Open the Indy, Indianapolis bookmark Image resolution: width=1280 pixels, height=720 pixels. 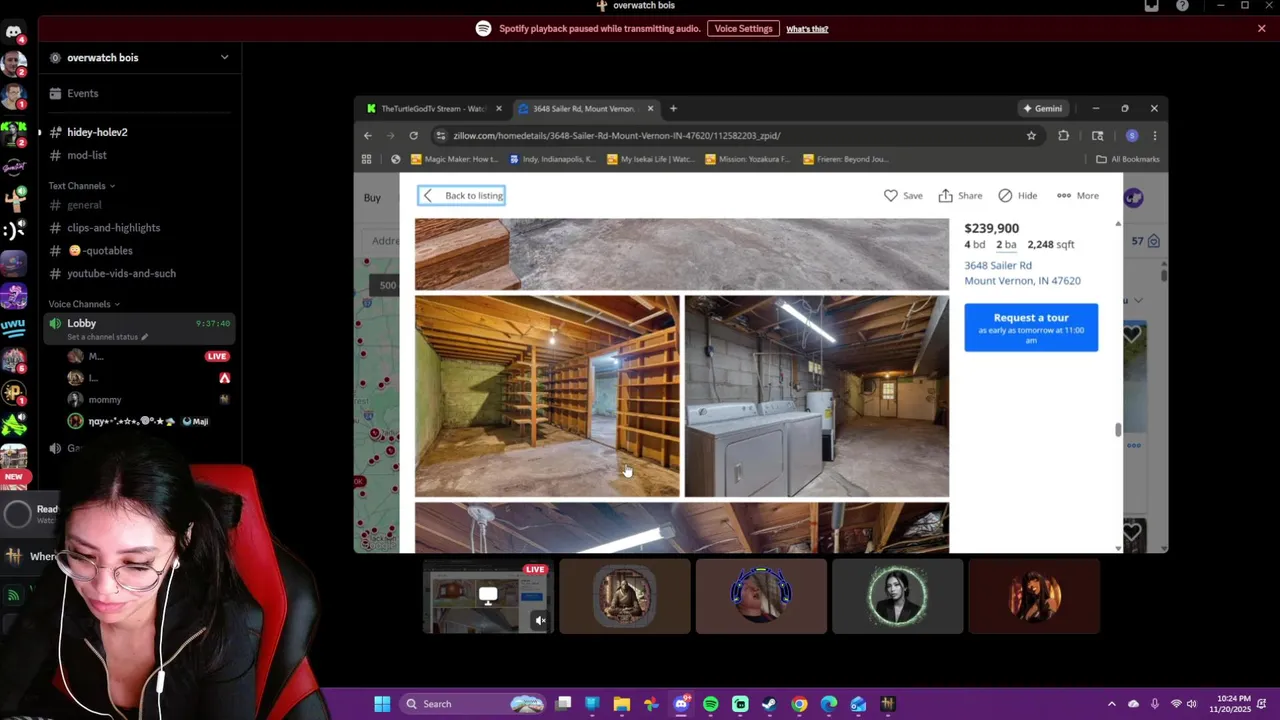(x=553, y=159)
